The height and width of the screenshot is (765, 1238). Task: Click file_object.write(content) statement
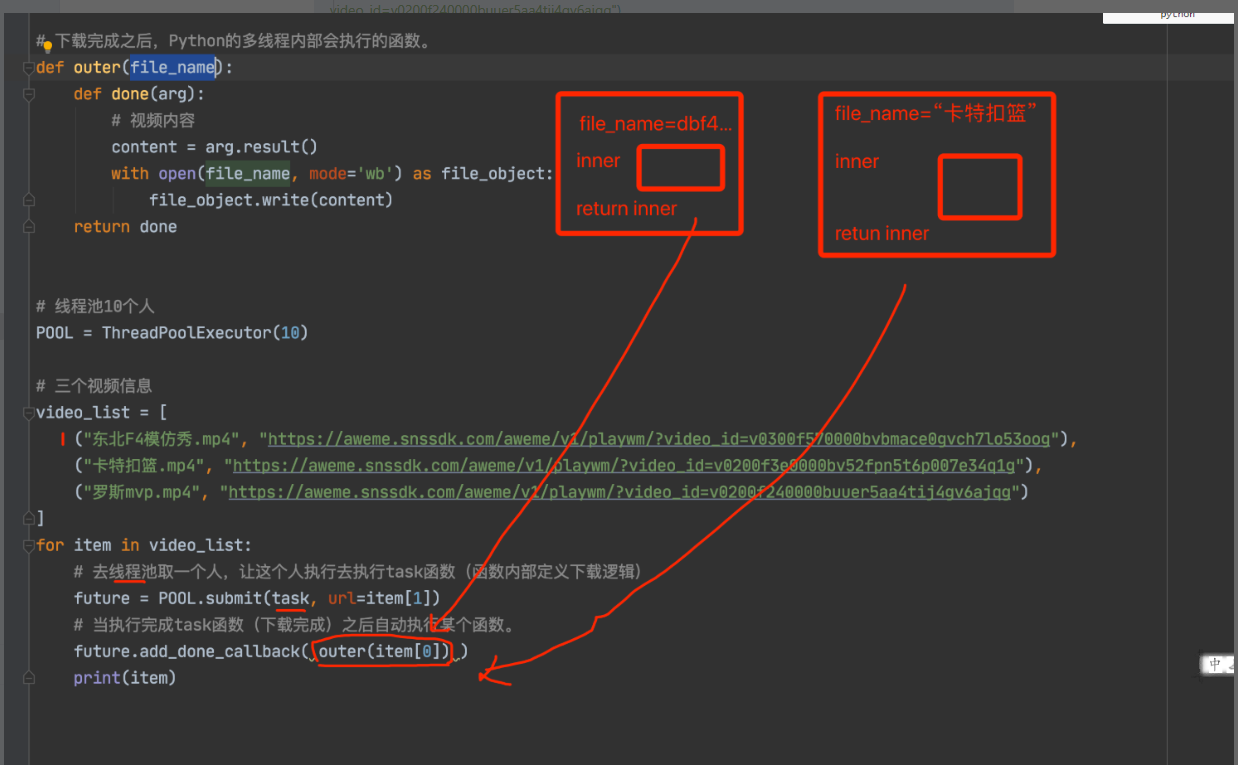[271, 200]
